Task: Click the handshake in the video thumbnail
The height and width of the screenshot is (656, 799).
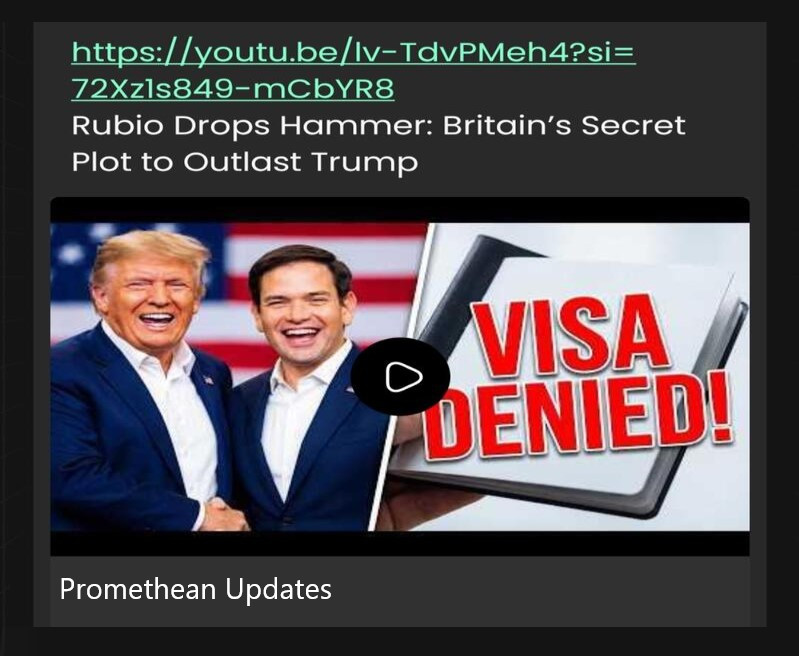Action: (x=223, y=515)
